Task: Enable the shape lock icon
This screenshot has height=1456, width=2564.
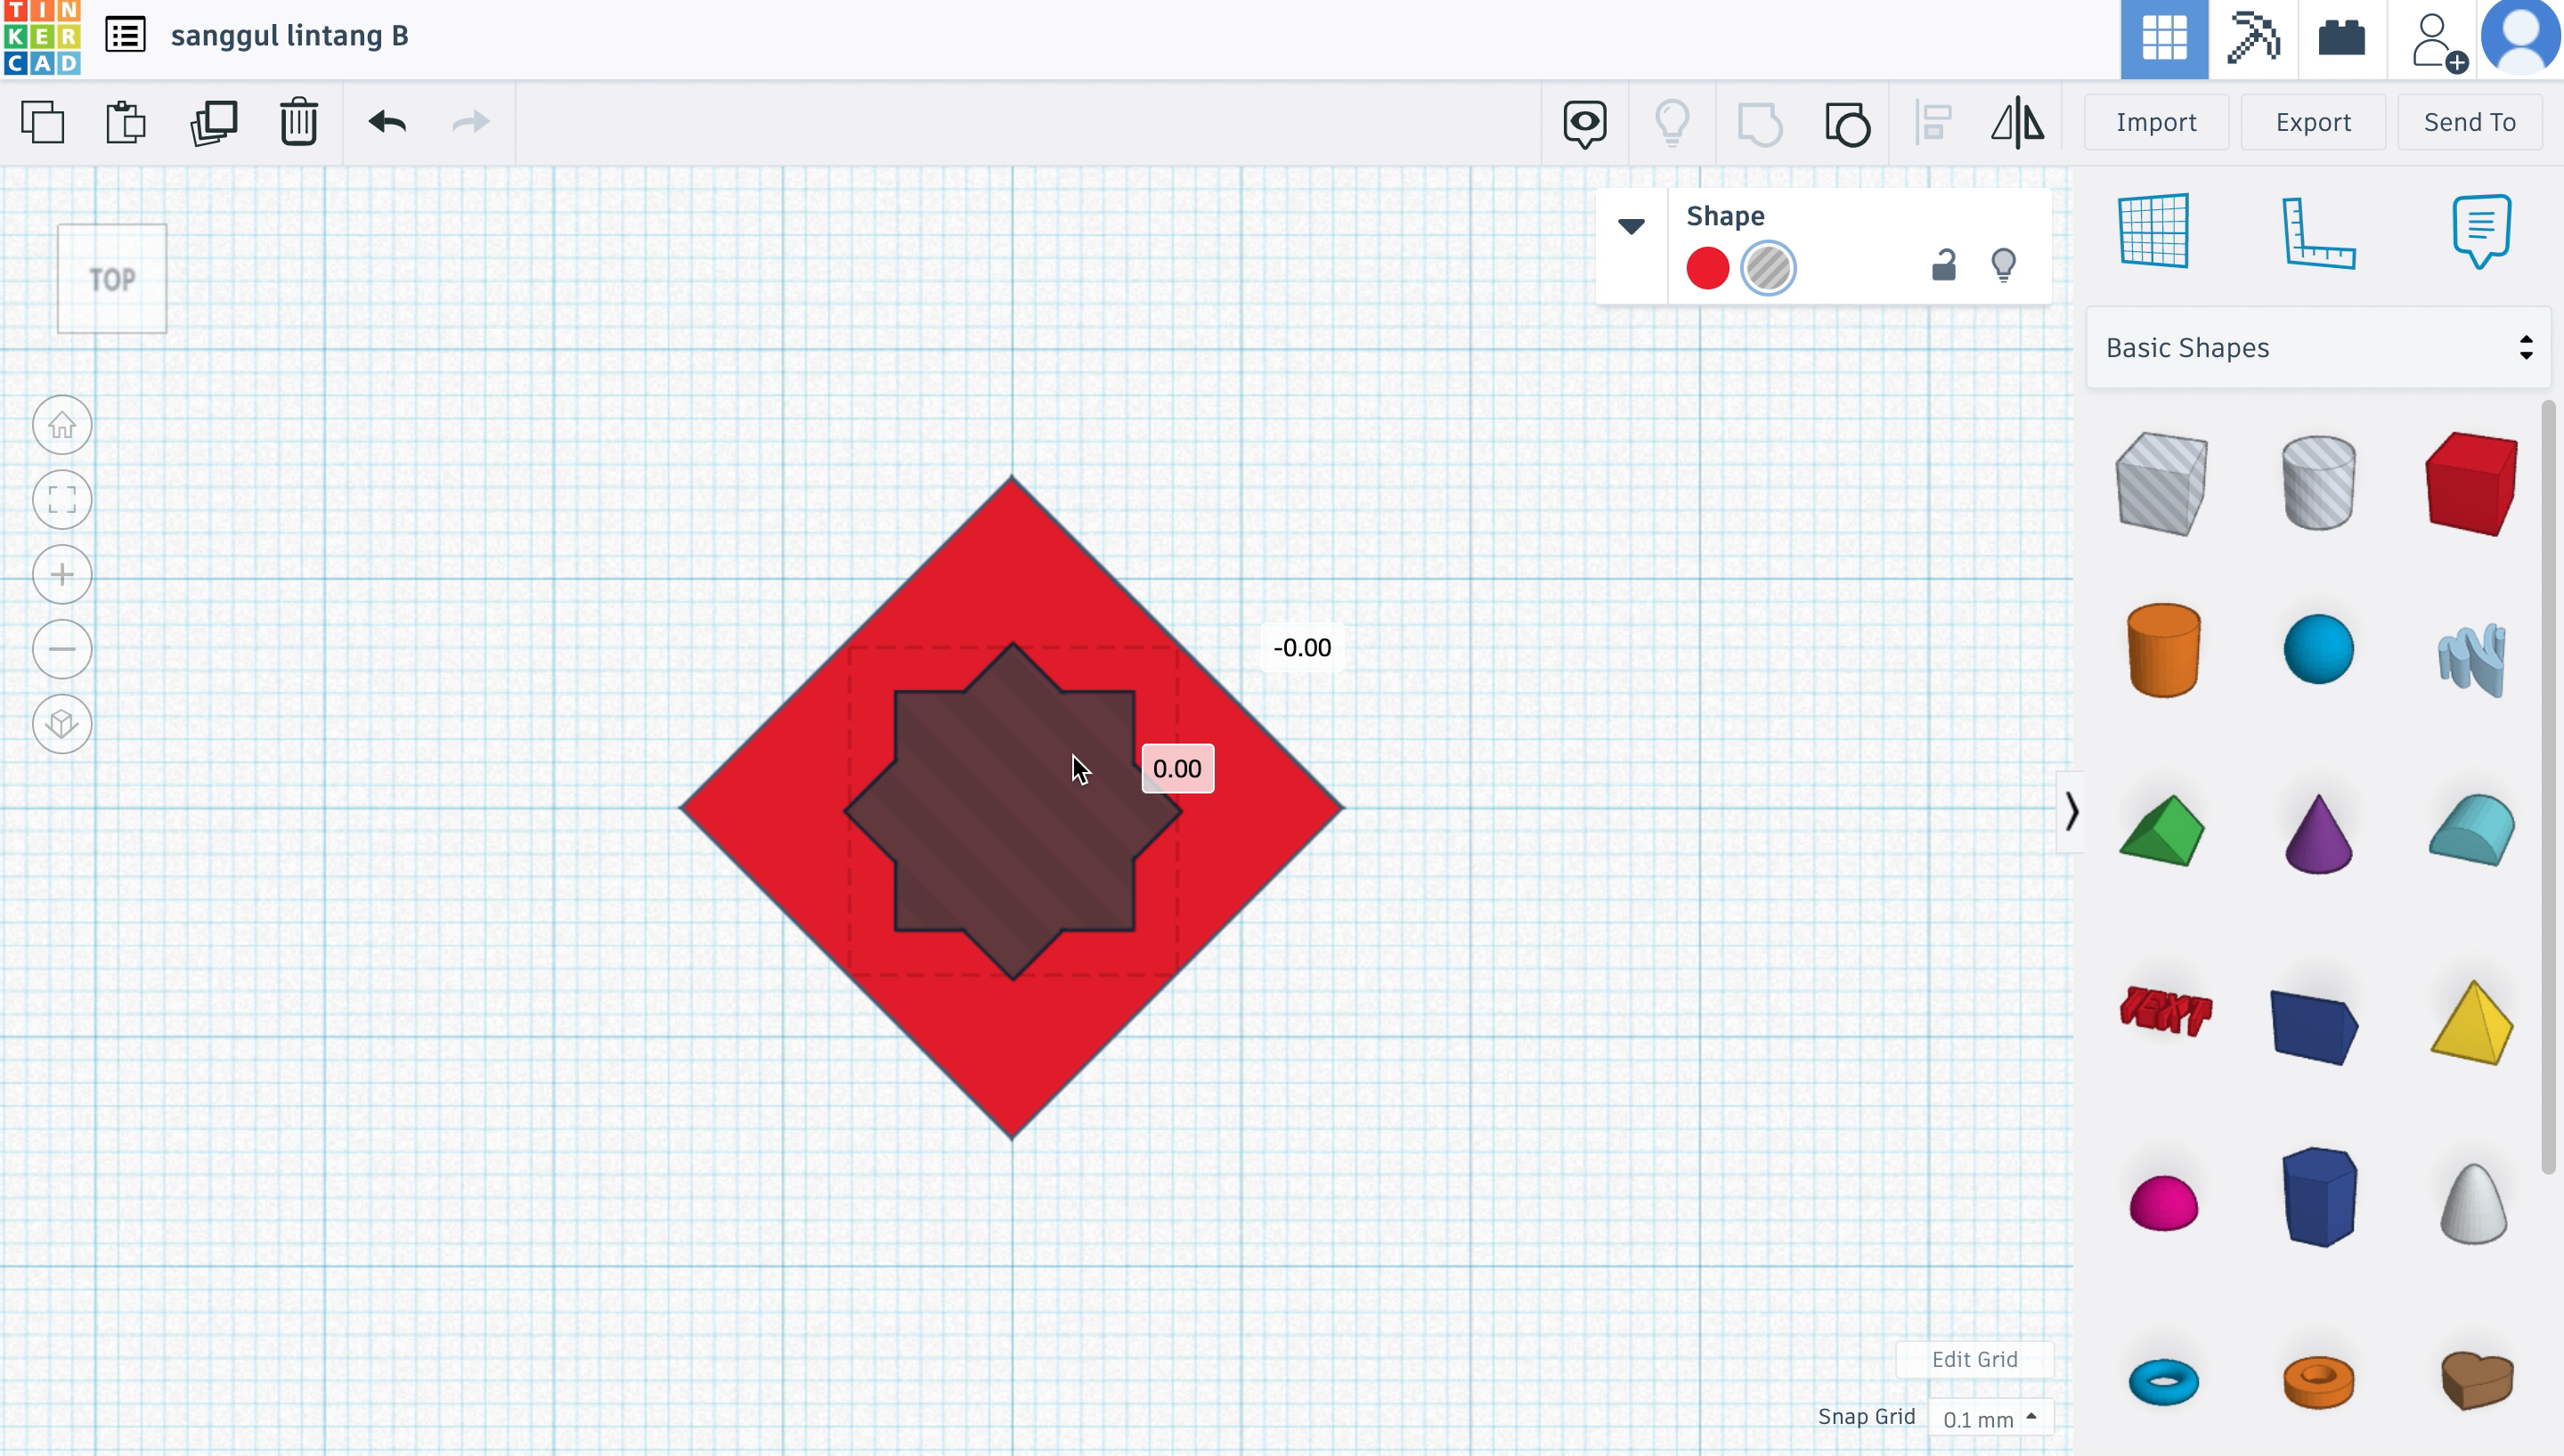Action: 1944,264
